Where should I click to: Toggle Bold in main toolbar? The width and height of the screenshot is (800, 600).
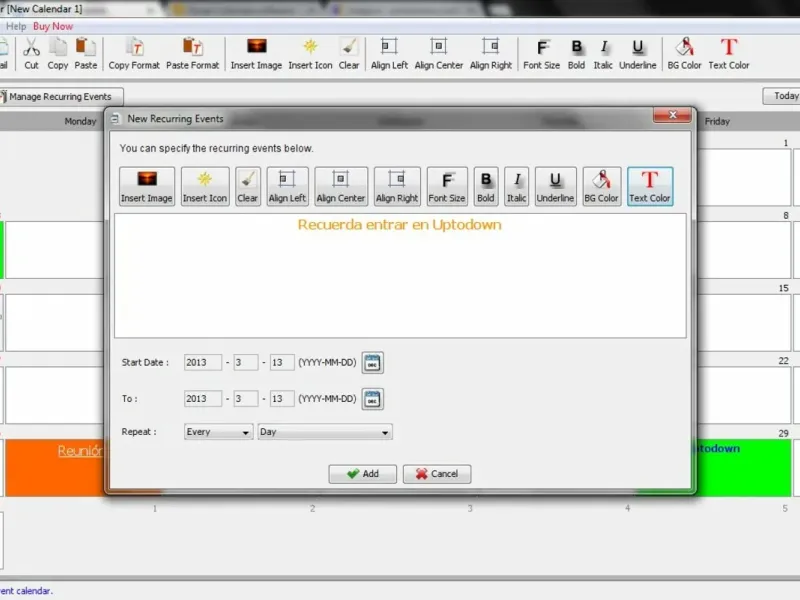pyautogui.click(x=577, y=54)
